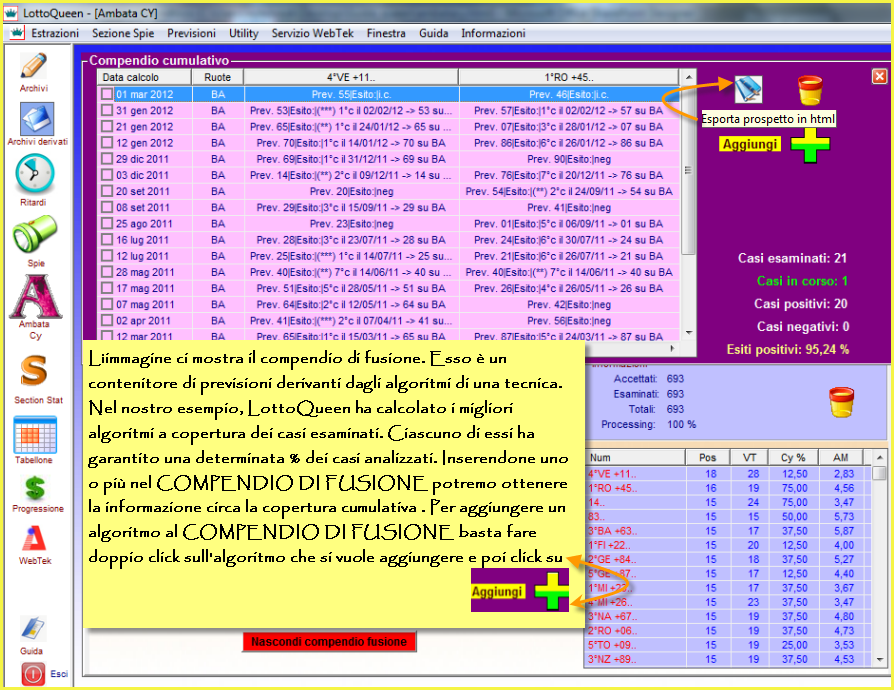The image size is (894, 690).
Task: Click the trash bucket icon in the compendio panel
Action: pos(810,90)
